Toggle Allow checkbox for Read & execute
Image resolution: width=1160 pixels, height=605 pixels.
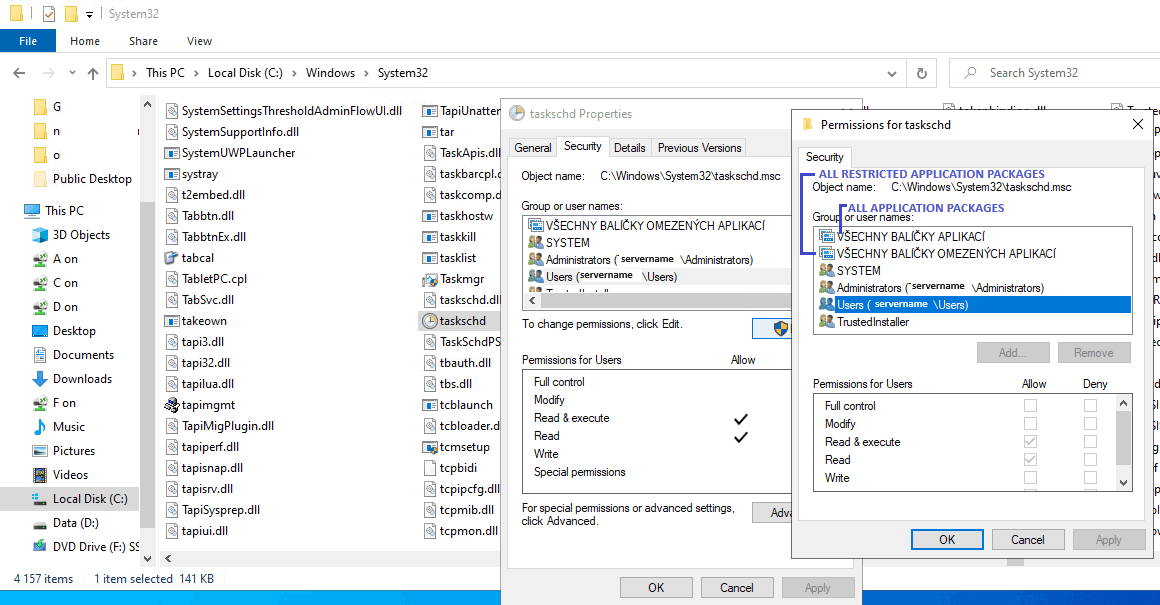1030,442
